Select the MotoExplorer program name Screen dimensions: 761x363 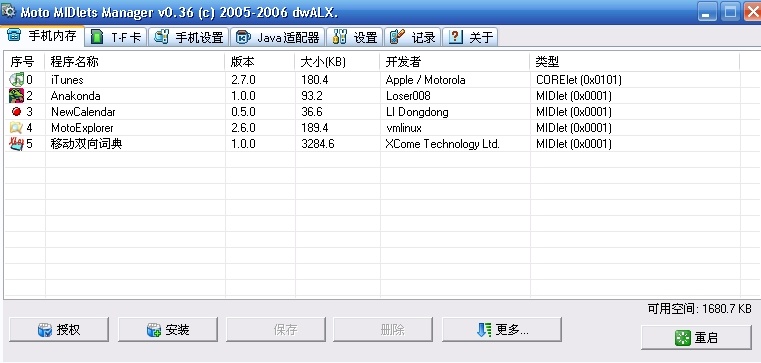82,128
